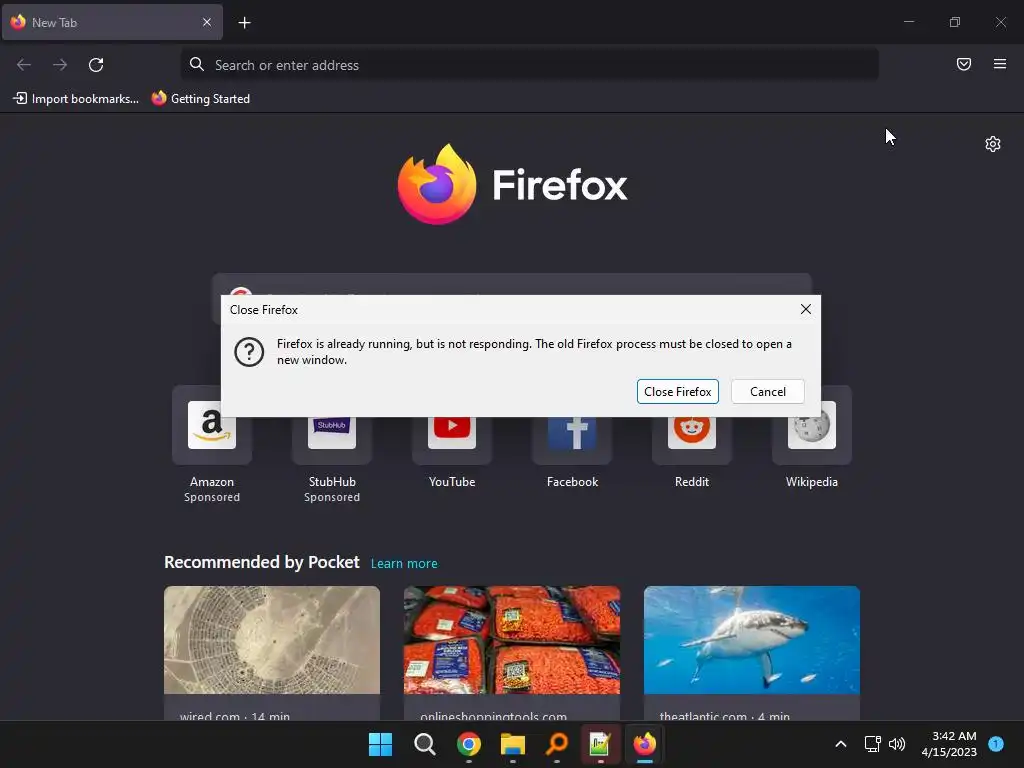Close the New Tab tab
1024x768 pixels.
pos(206,22)
